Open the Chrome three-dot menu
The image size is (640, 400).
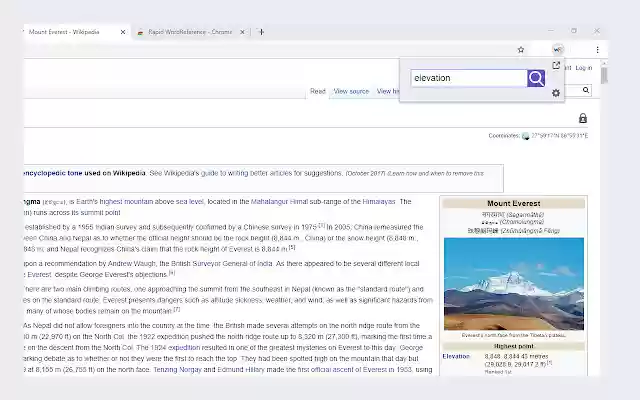tap(598, 50)
